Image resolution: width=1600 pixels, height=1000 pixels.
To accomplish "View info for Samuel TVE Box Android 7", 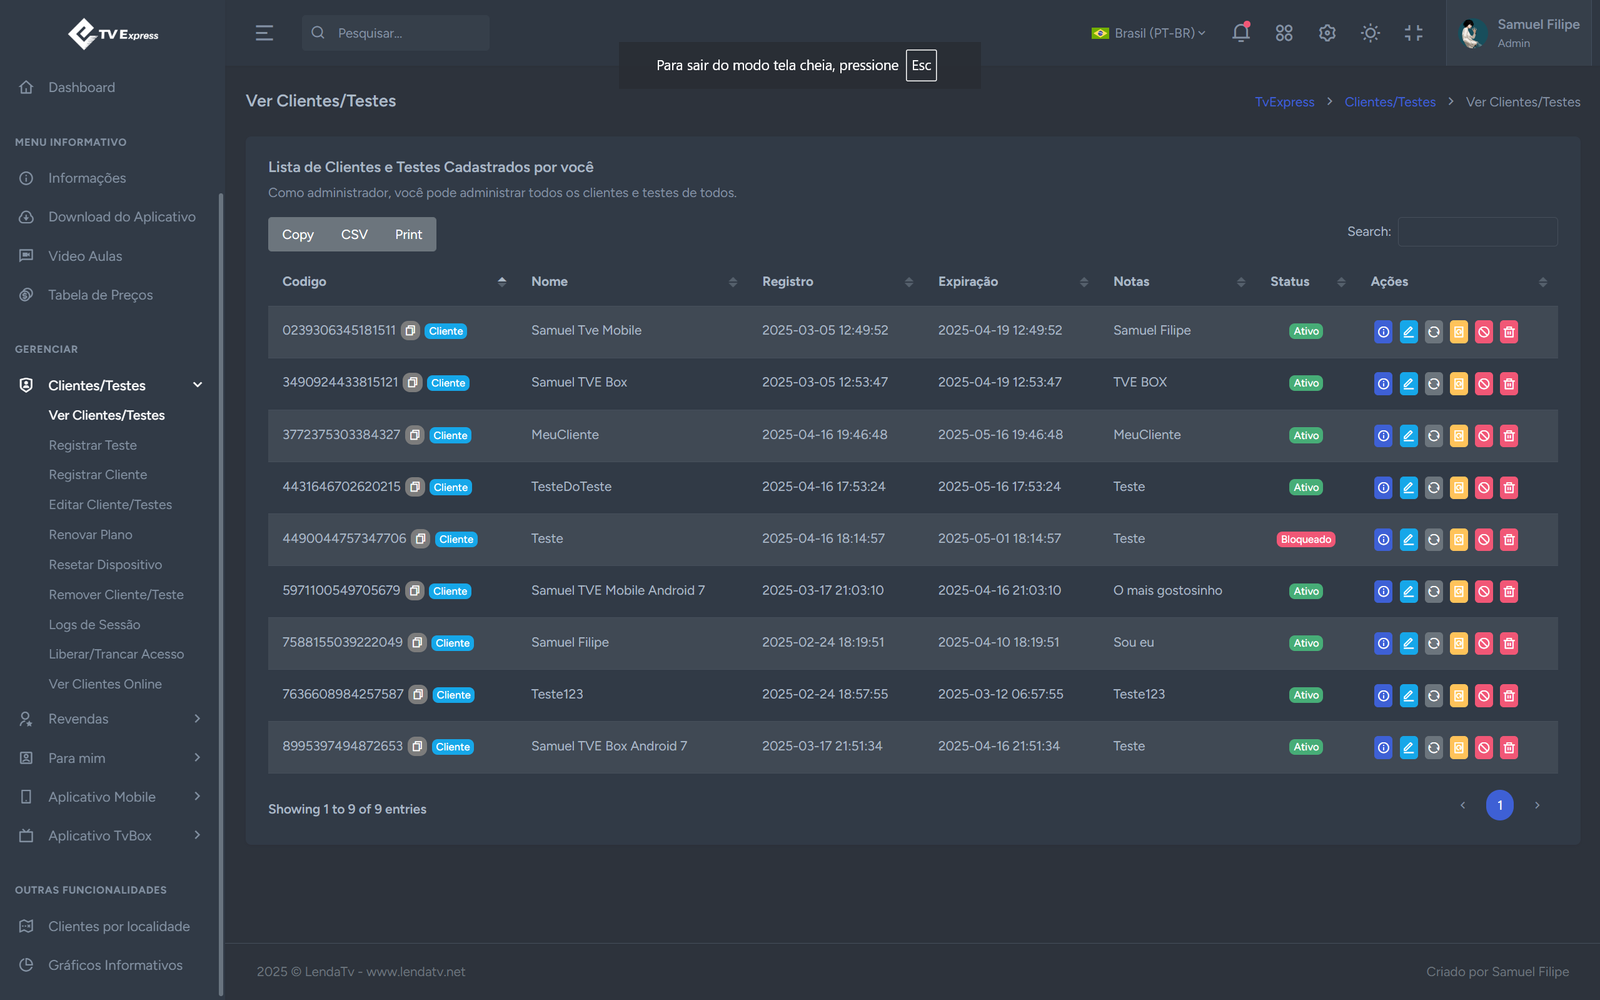I will [x=1383, y=748].
